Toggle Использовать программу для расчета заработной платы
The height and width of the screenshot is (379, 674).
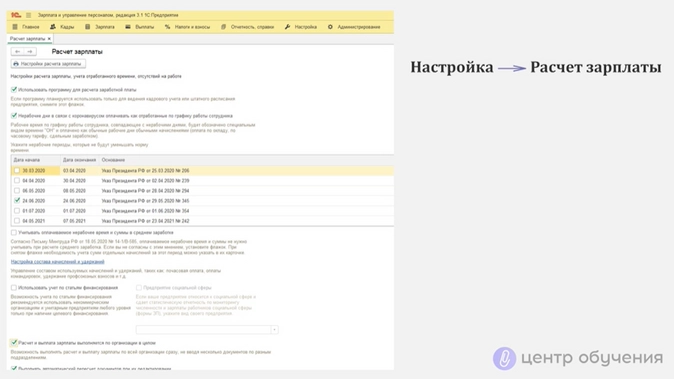tap(14, 89)
